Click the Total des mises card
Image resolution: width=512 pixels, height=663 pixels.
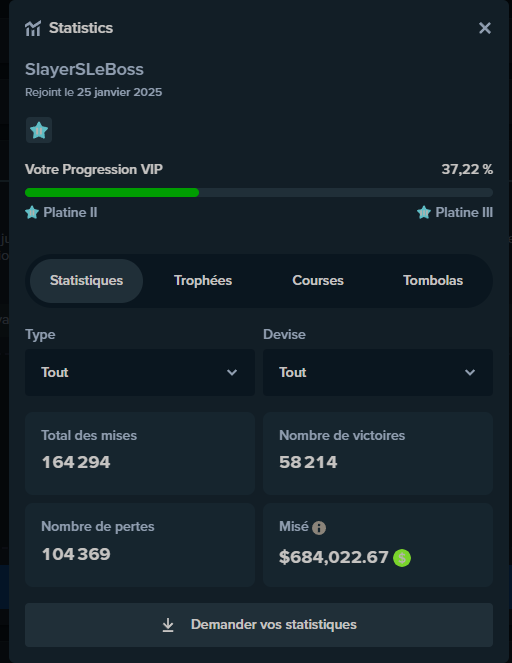click(140, 453)
